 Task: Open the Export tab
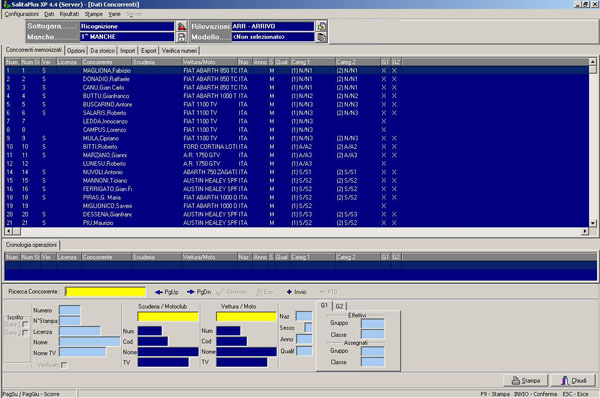click(148, 51)
